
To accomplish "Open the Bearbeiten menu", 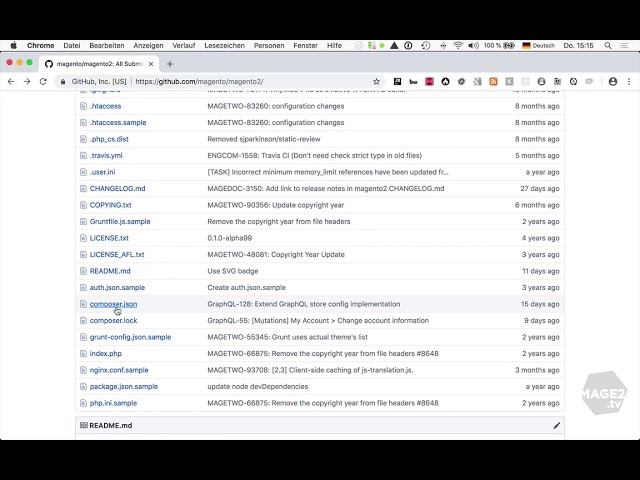I will [107, 45].
